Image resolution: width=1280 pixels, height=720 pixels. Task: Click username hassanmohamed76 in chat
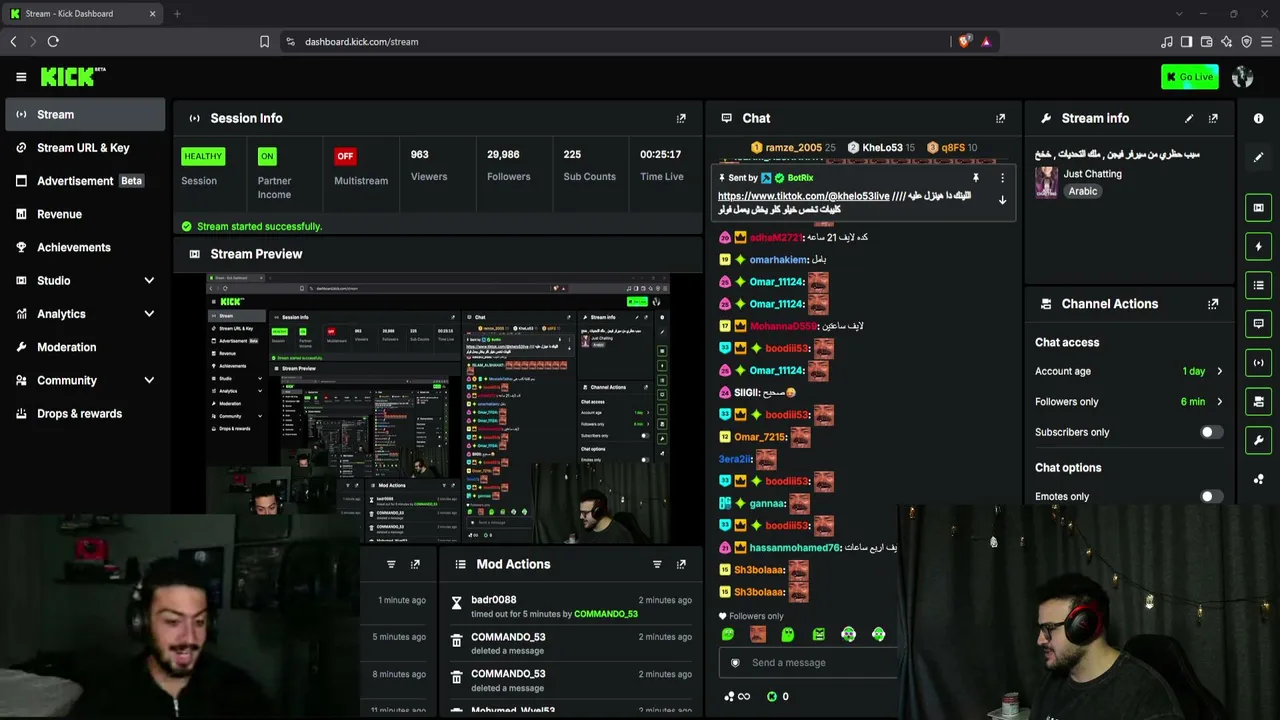tap(795, 548)
